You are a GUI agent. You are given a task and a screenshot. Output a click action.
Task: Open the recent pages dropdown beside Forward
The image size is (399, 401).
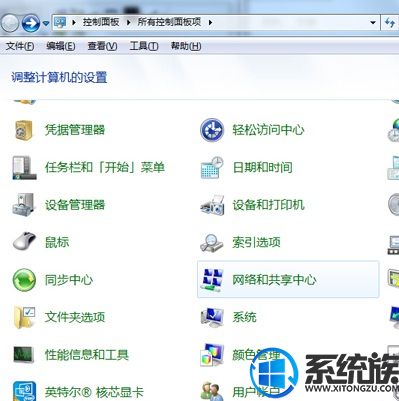tap(46, 23)
